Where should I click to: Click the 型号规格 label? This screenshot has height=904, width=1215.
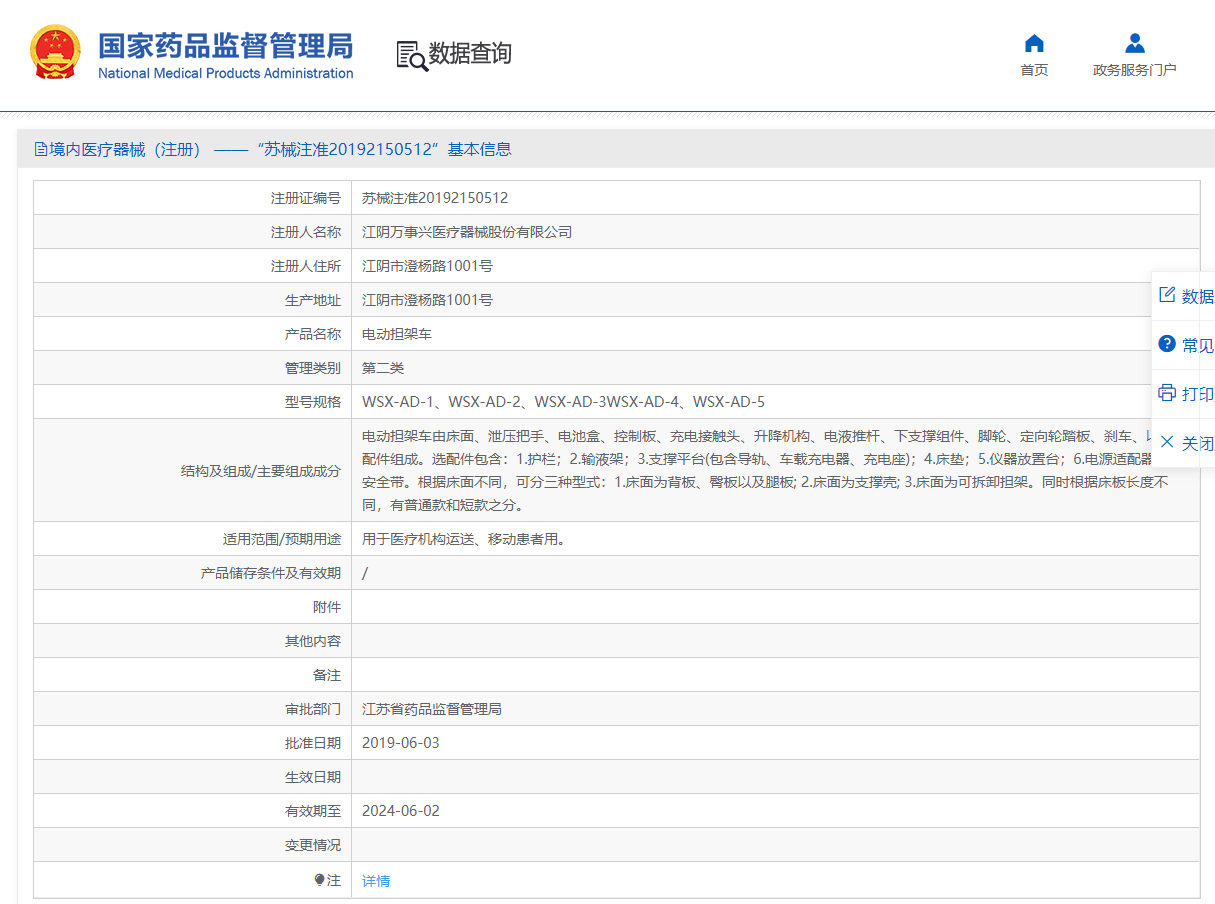click(313, 402)
